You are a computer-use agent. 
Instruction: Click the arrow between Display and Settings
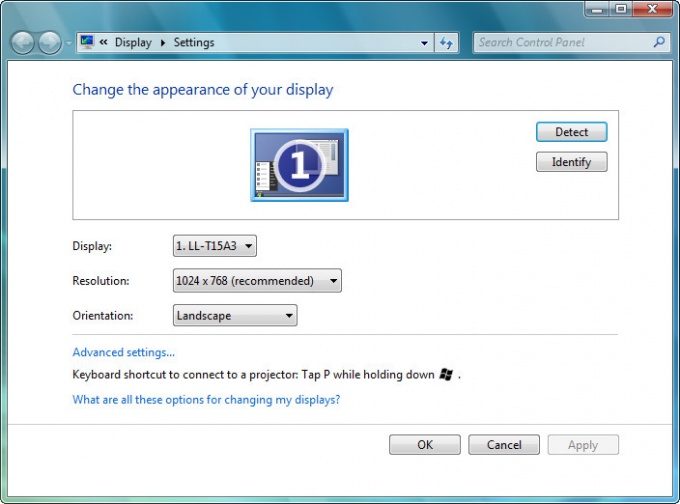coord(162,43)
